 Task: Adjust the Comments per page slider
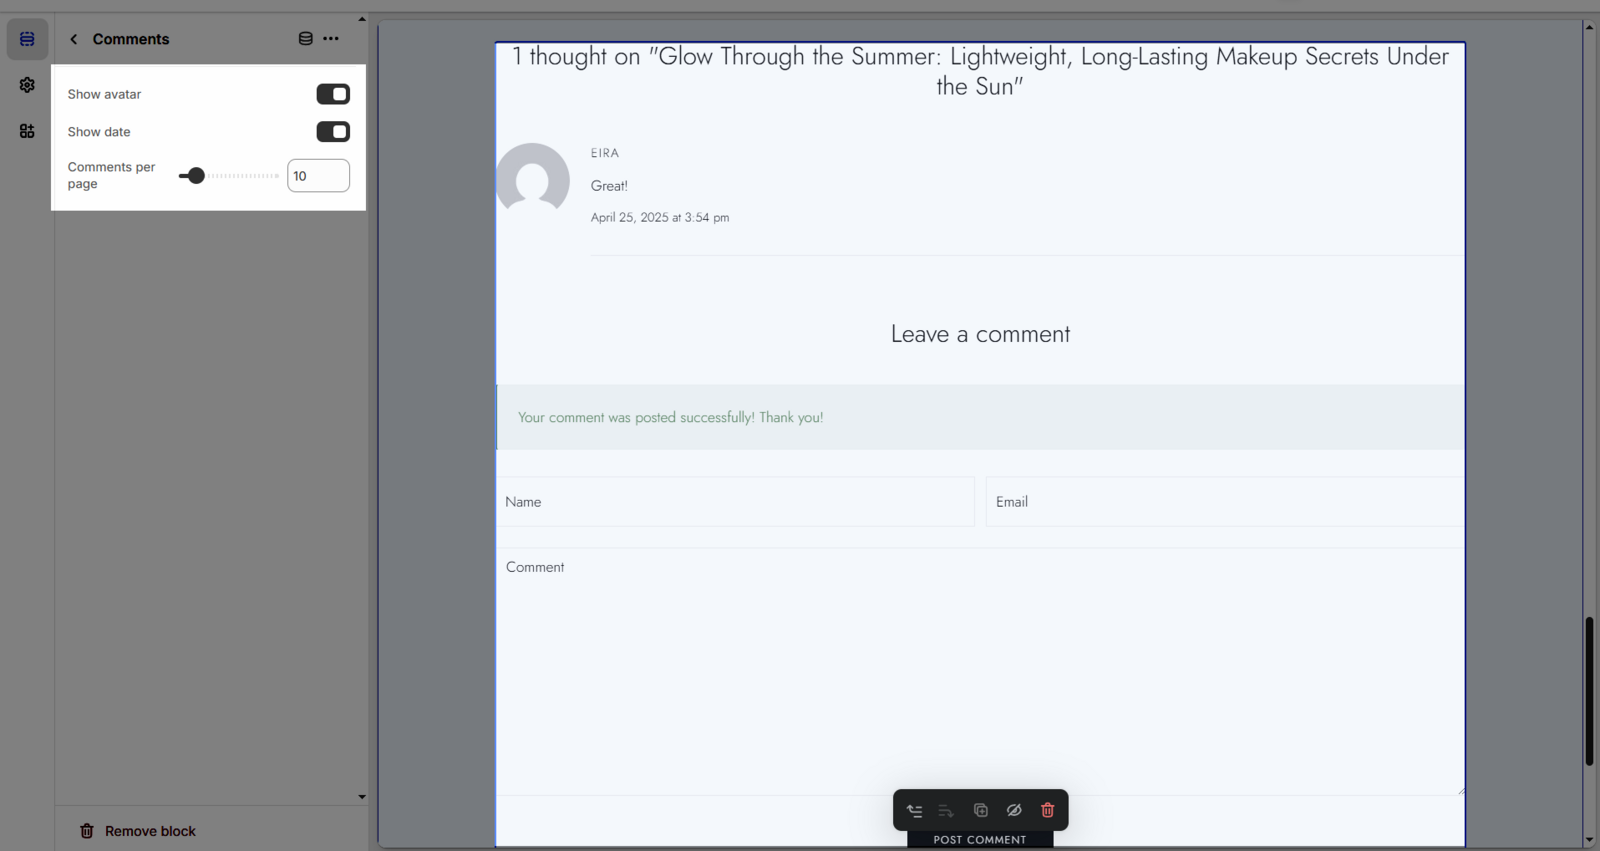tap(196, 176)
